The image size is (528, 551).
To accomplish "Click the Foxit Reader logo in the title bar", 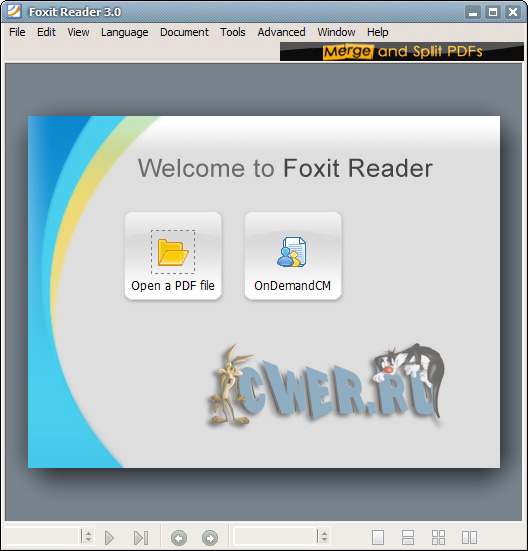I will tap(14, 12).
